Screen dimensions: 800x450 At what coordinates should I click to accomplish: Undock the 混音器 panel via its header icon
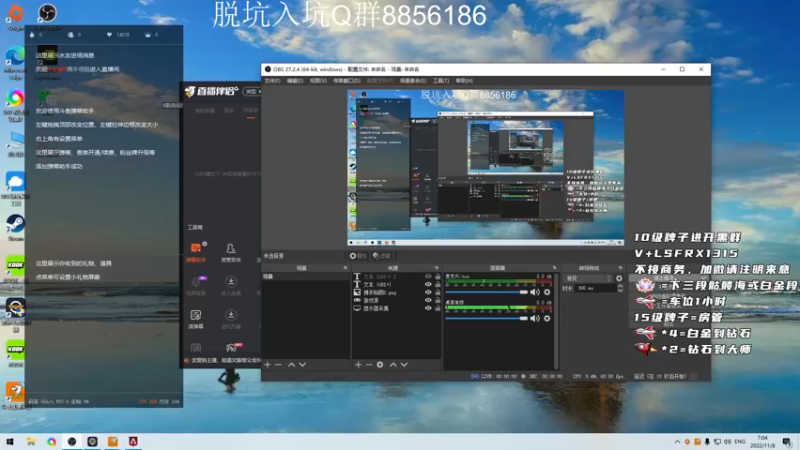554,268
